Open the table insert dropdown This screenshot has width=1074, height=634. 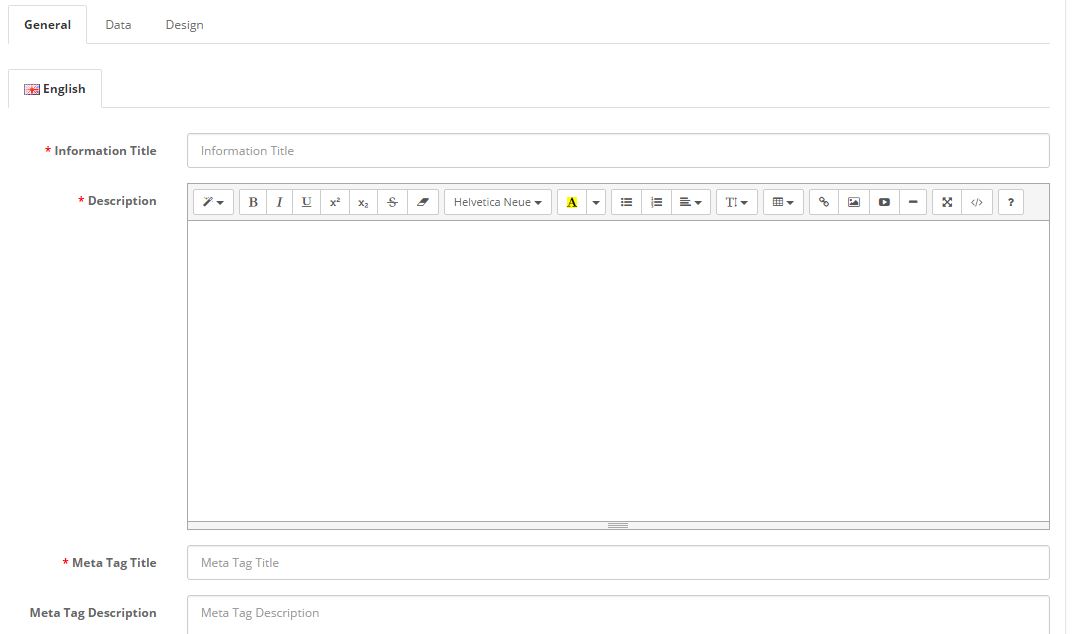(x=783, y=202)
